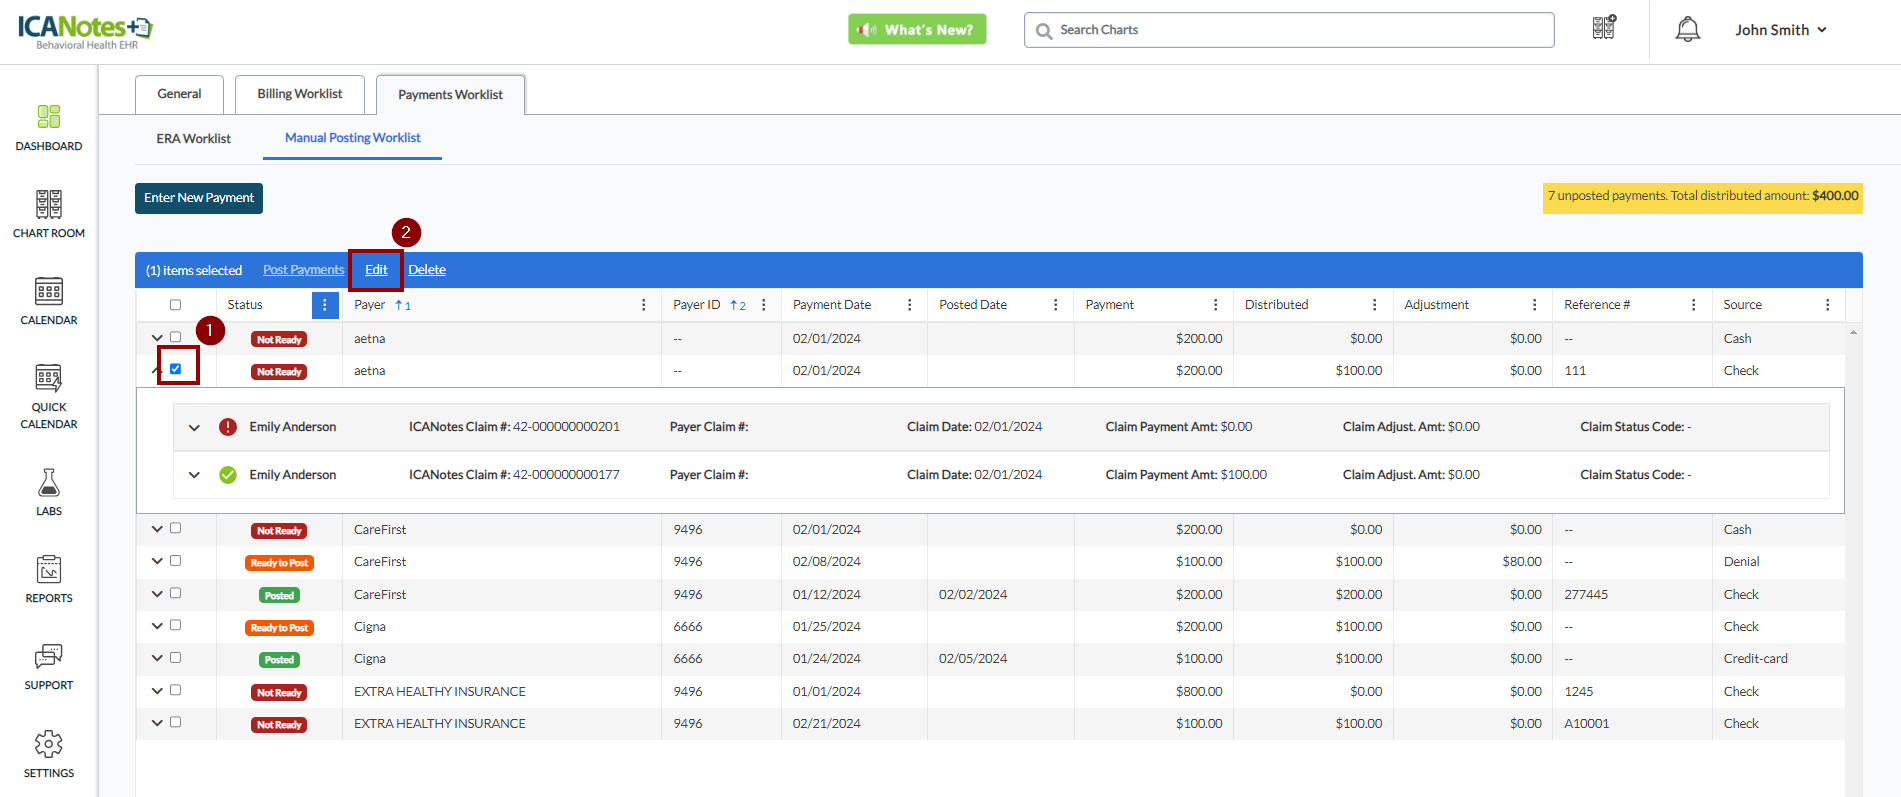Screen dimensions: 1901x797
Task: Open John Smith user dropdown
Action: [1780, 30]
